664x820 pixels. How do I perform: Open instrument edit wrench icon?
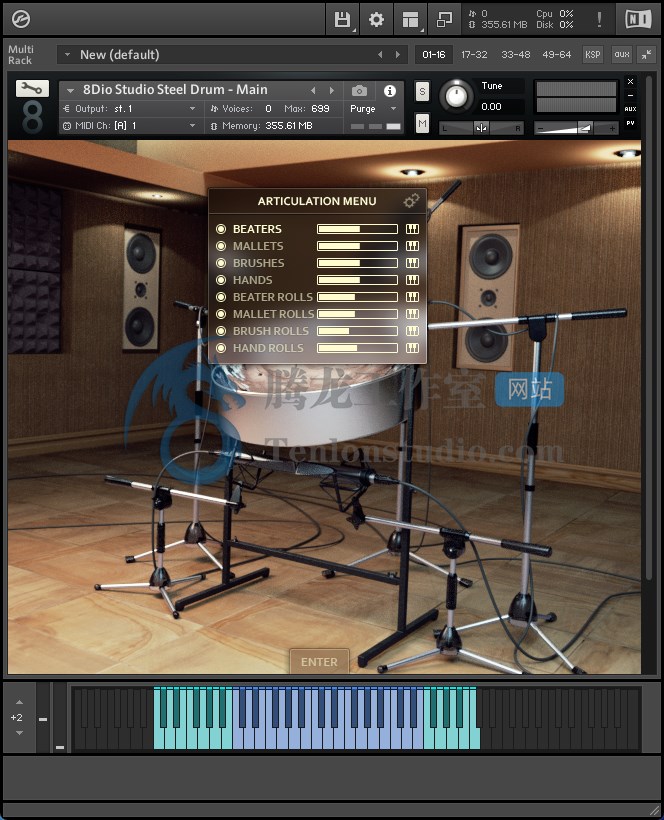click(x=32, y=88)
